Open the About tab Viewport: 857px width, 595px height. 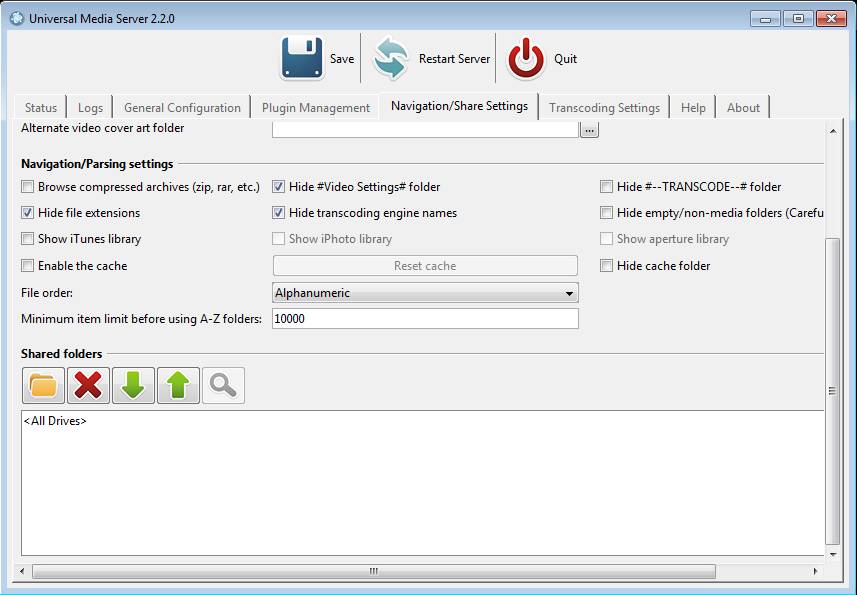[x=743, y=108]
